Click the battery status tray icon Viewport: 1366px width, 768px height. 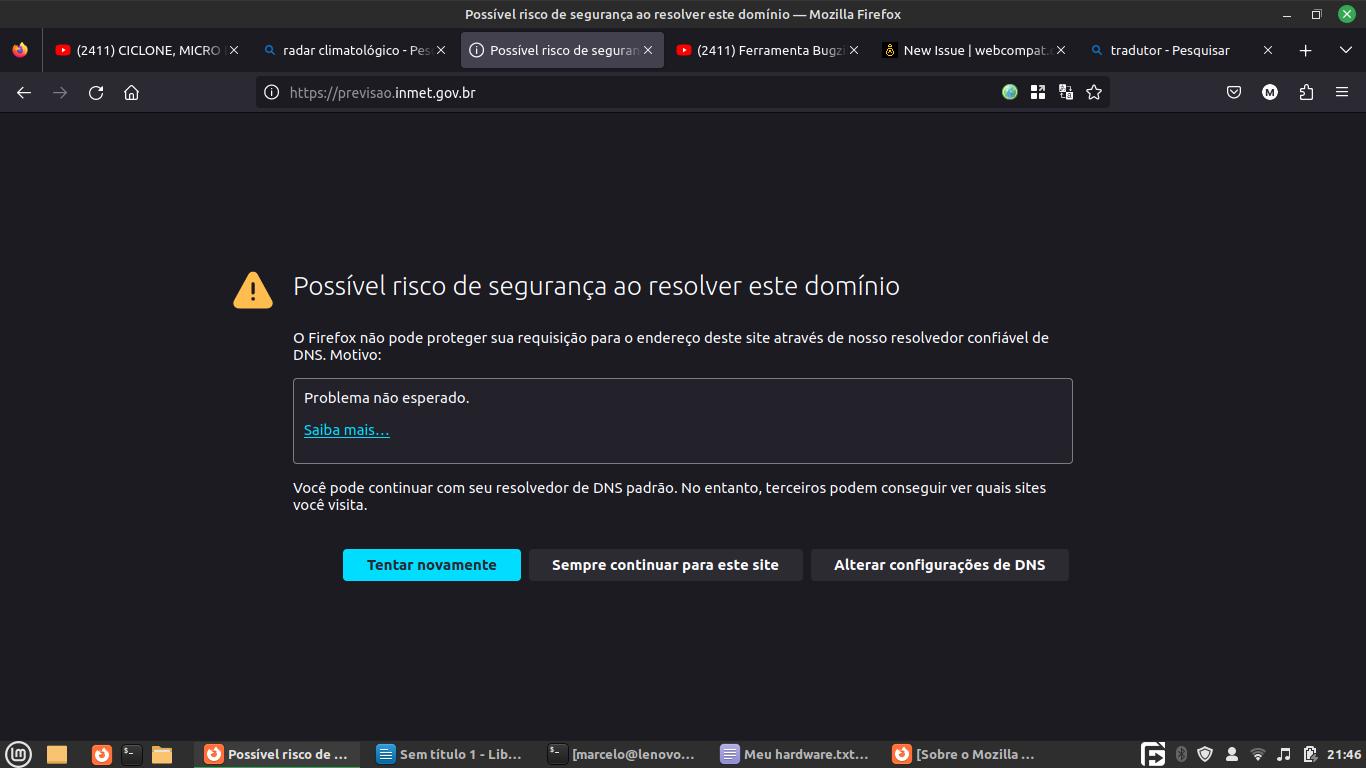click(x=1310, y=754)
